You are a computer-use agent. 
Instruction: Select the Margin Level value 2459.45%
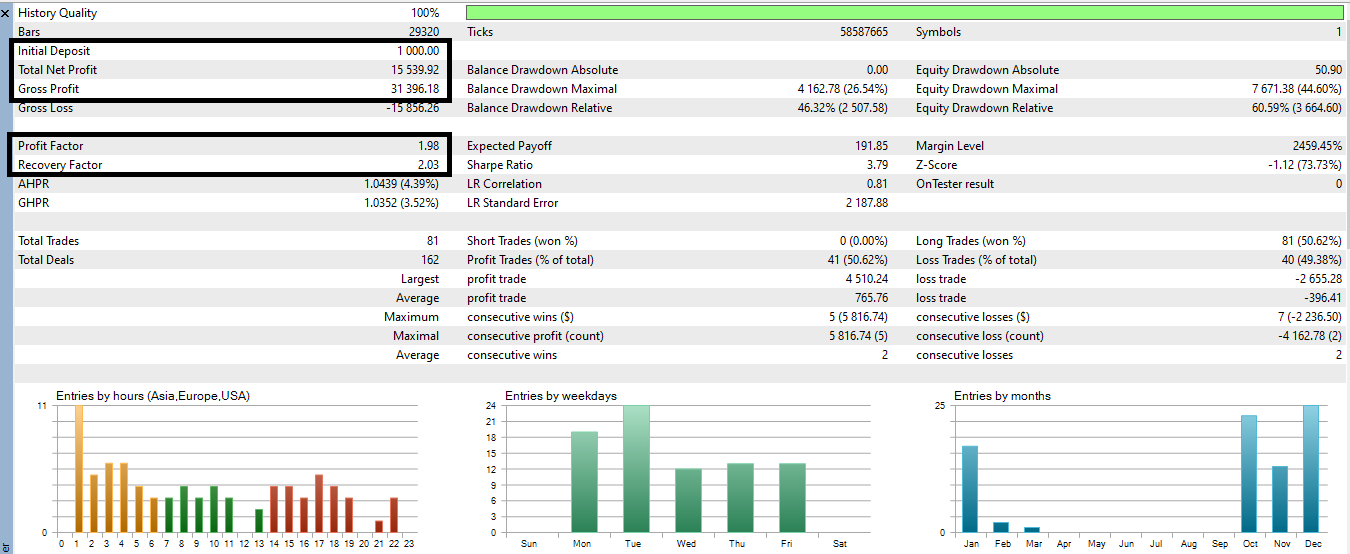[x=1310, y=146]
